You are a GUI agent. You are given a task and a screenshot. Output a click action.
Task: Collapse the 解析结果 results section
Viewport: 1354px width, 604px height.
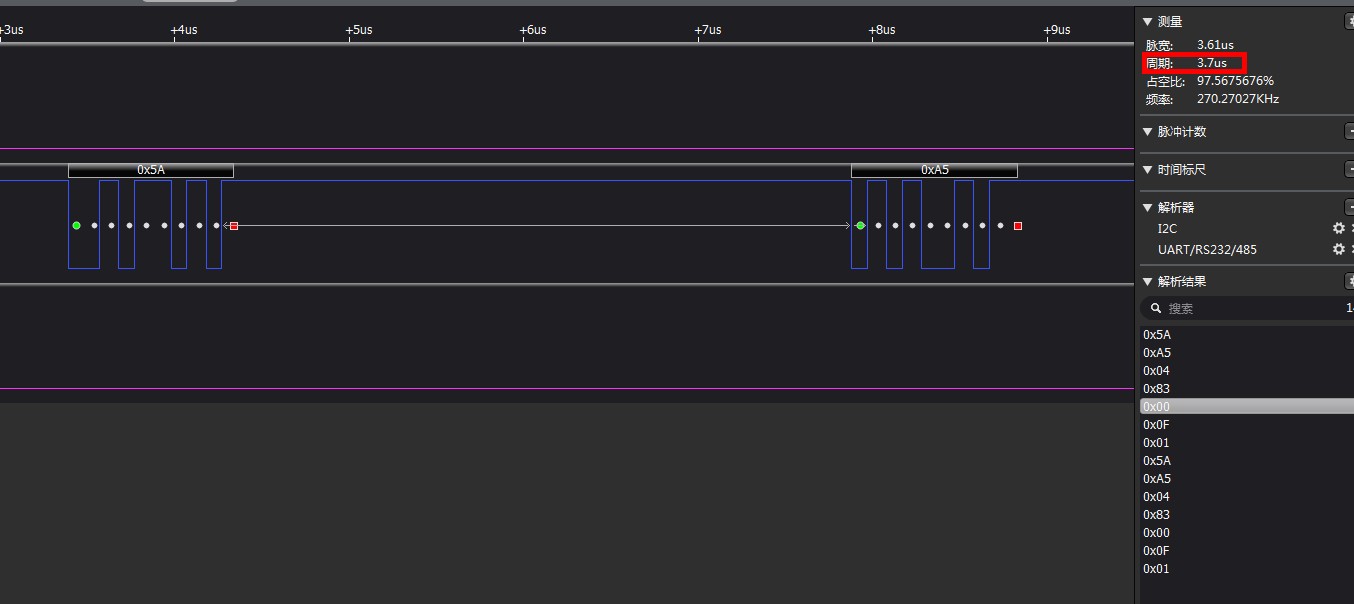1148,282
